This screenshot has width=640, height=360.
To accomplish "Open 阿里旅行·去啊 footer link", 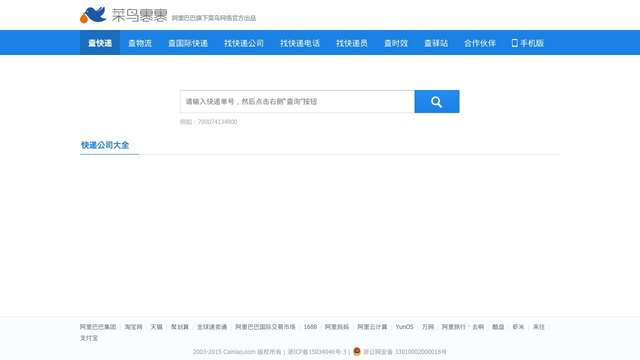I will (463, 327).
